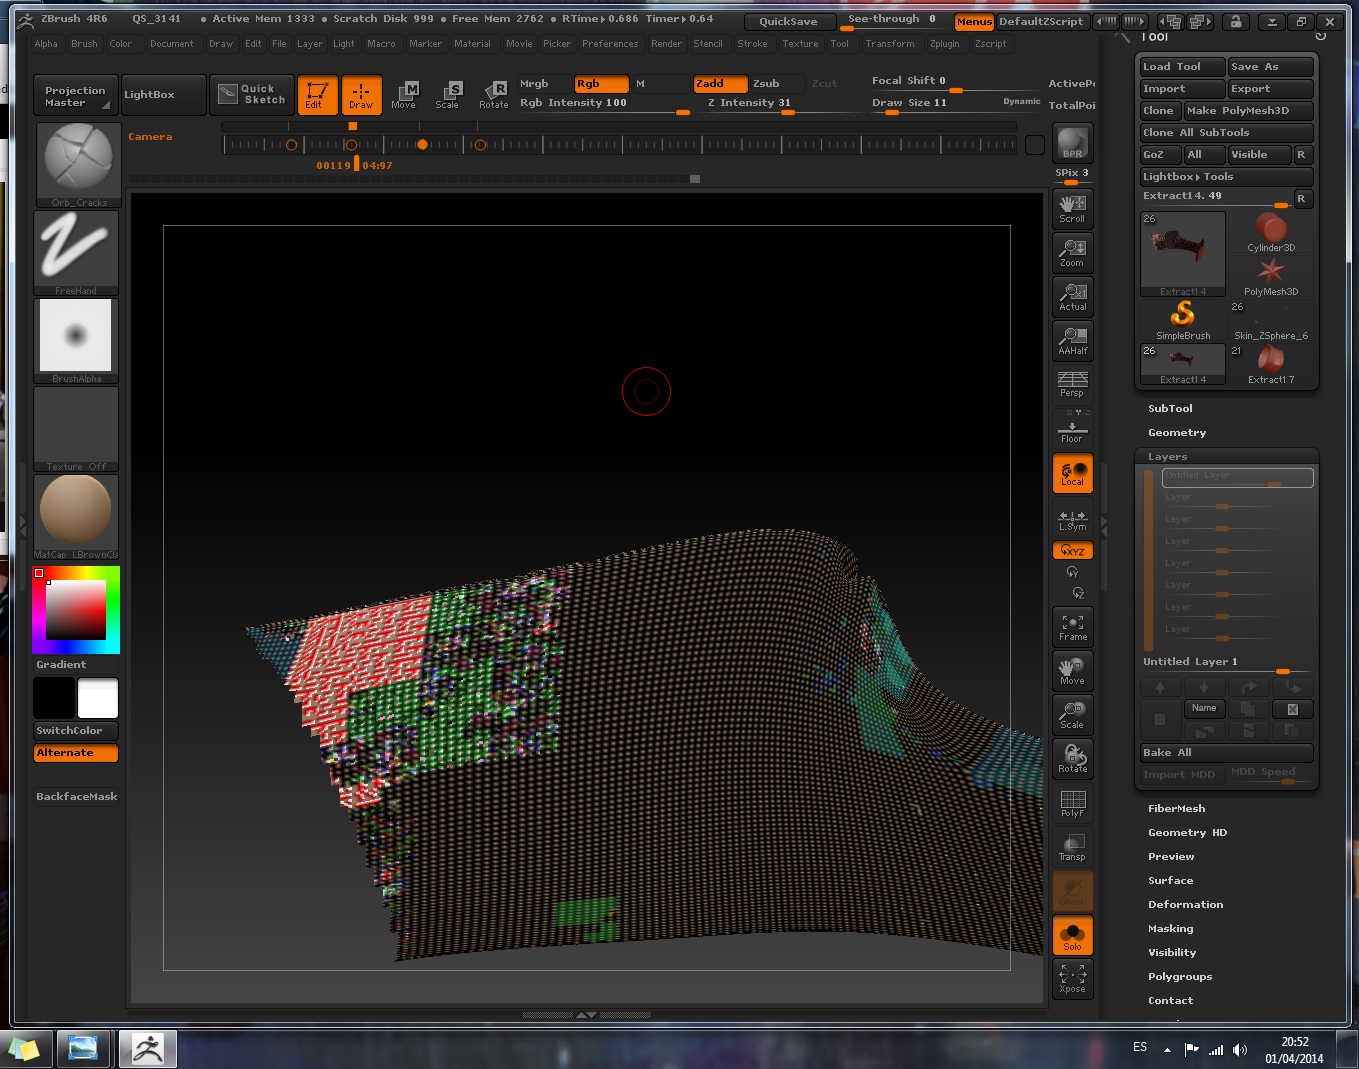Select the Zoom canvas tool
The width and height of the screenshot is (1359, 1069).
pyautogui.click(x=1072, y=252)
